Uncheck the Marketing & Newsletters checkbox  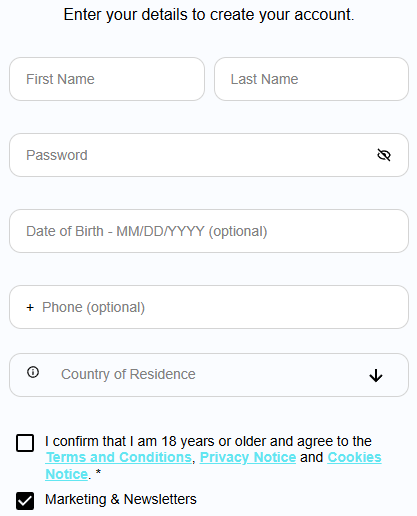(x=25, y=501)
